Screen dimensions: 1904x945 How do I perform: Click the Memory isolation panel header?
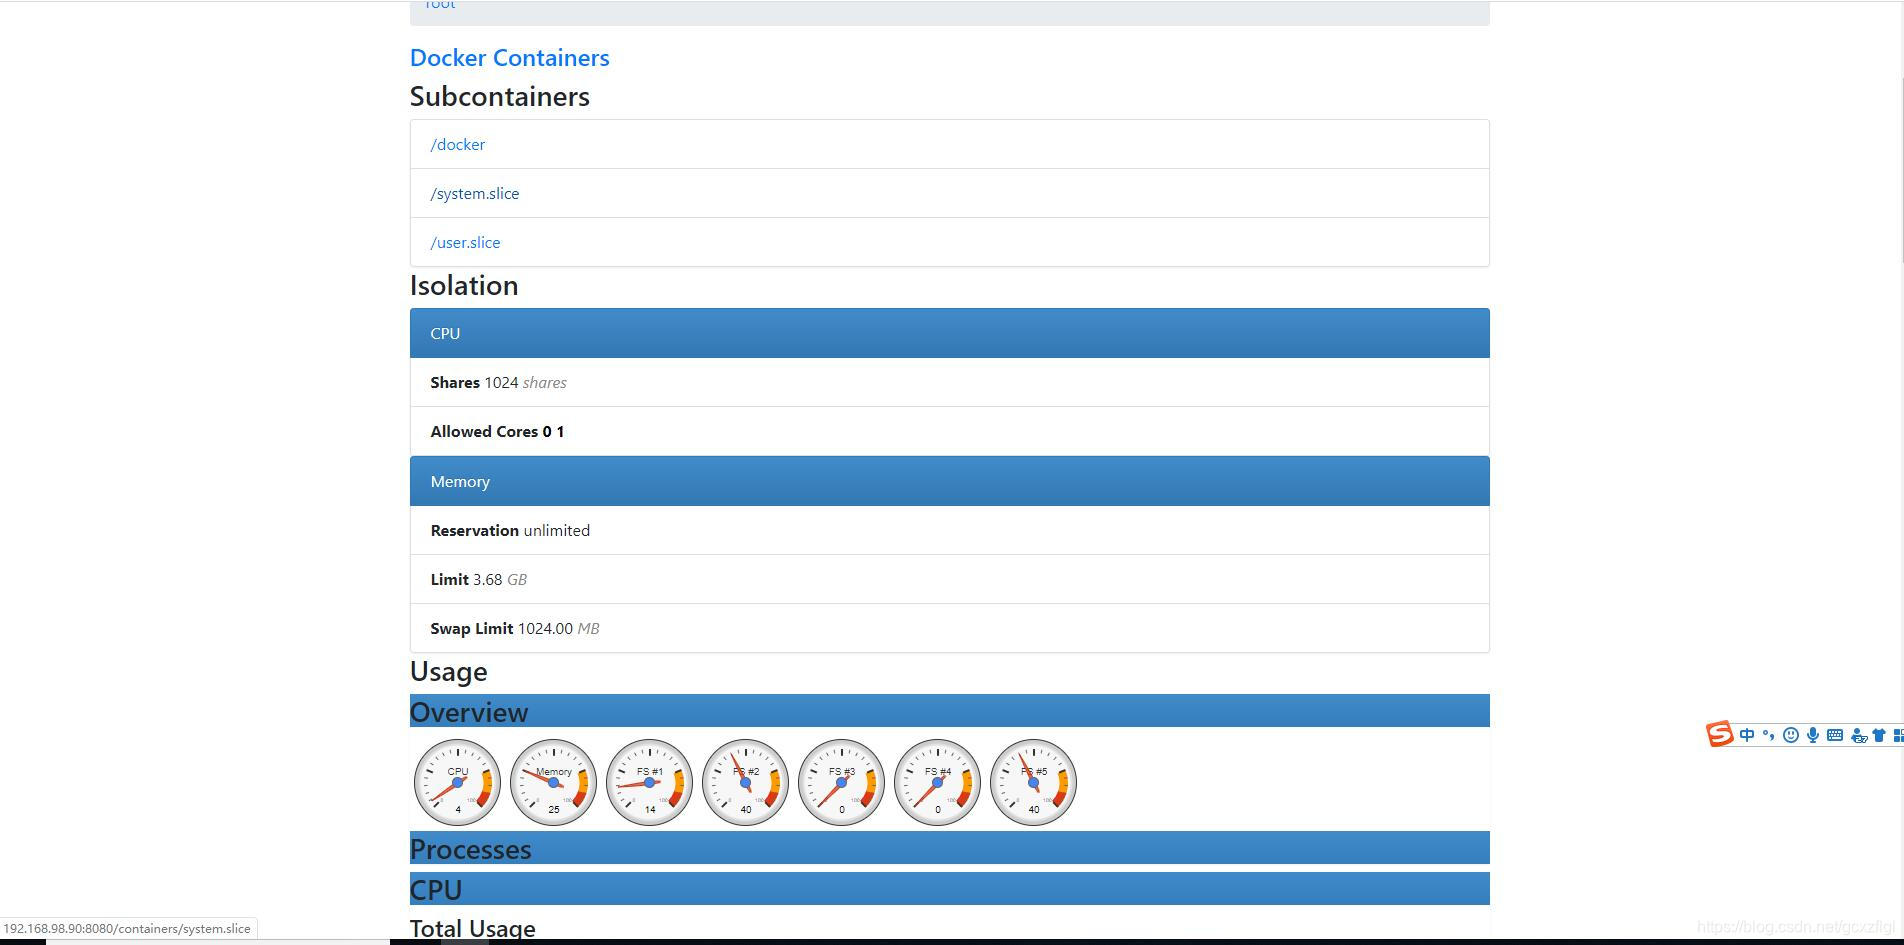pyautogui.click(x=949, y=481)
